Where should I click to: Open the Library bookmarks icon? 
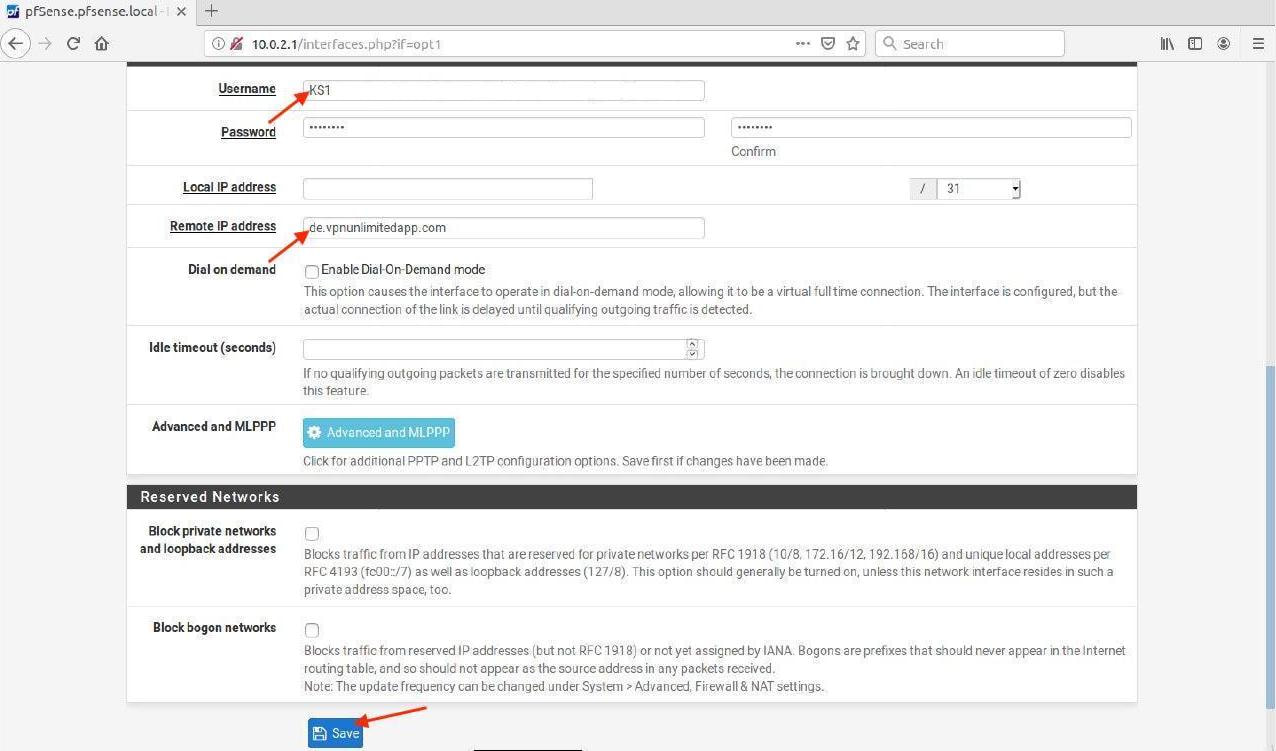point(1166,44)
